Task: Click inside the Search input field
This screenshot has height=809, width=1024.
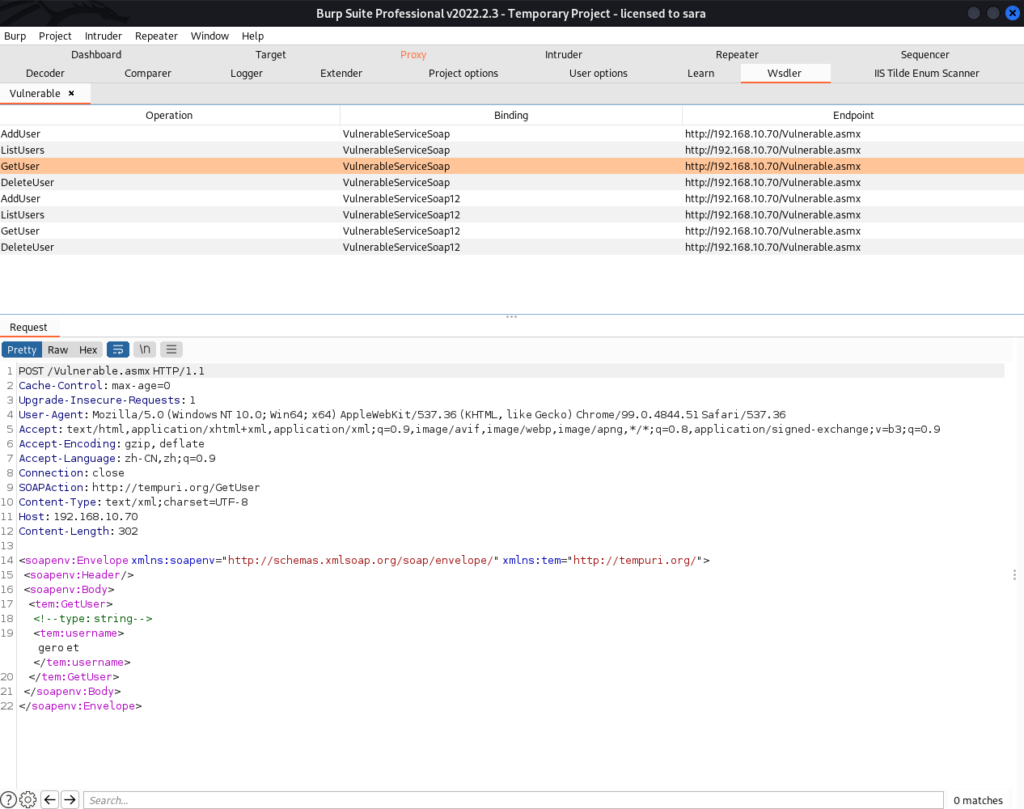Action: point(513,800)
